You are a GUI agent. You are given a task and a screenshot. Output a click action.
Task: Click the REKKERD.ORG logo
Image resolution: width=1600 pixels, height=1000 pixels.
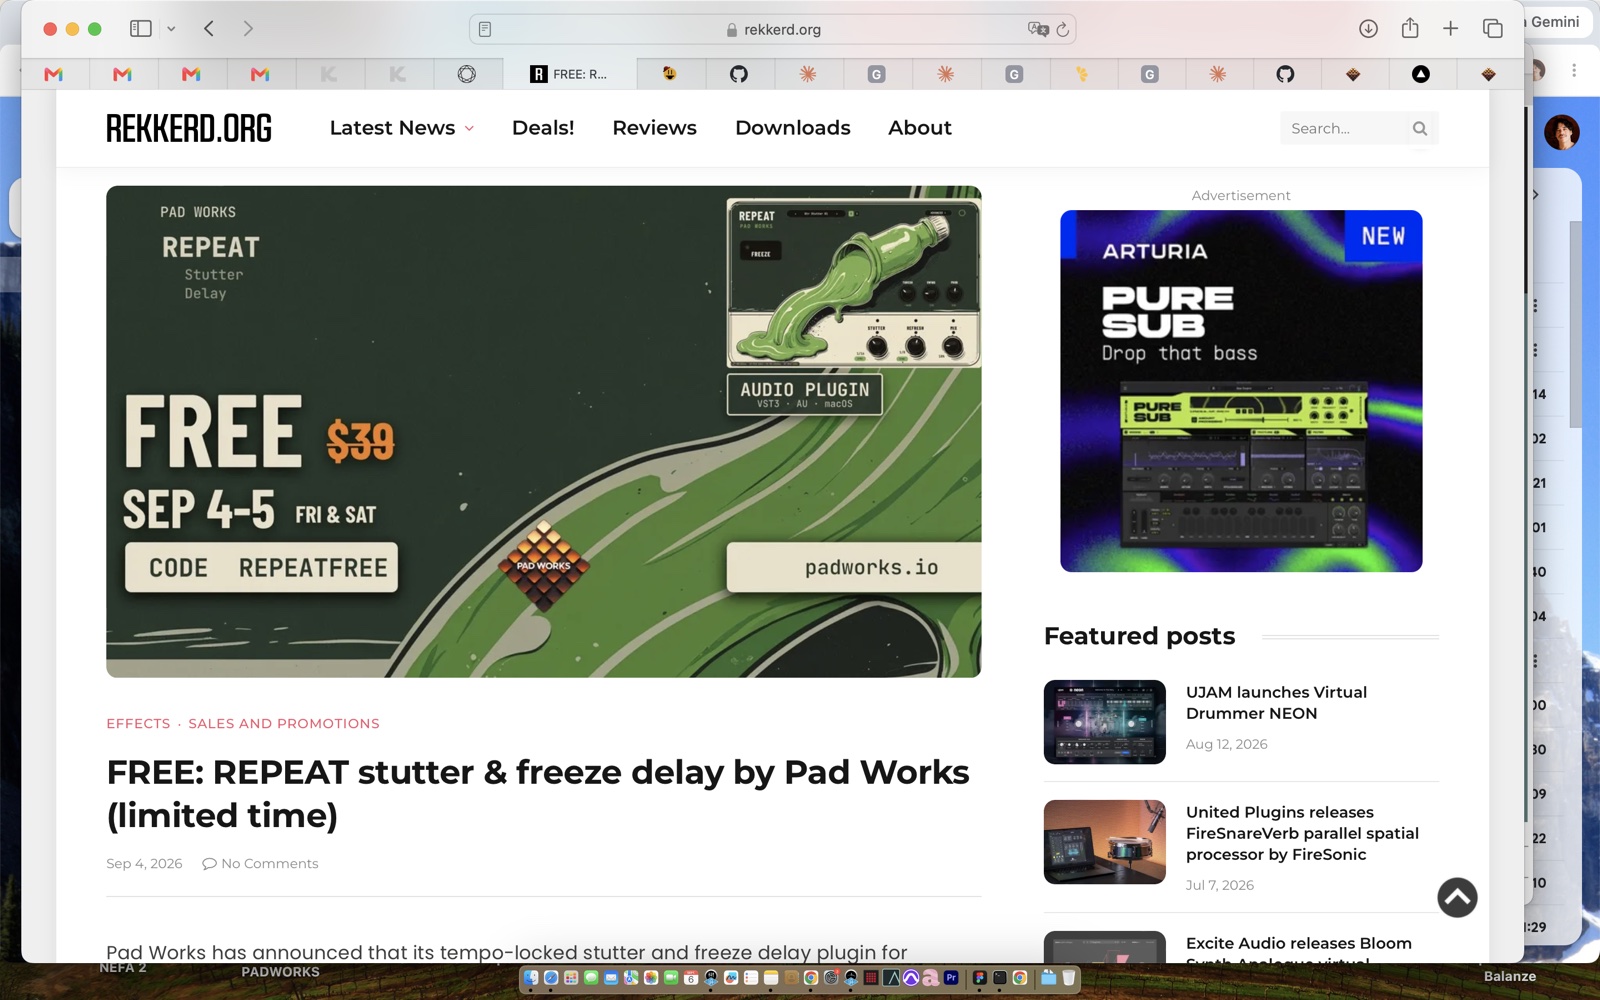pyautogui.click(x=189, y=128)
